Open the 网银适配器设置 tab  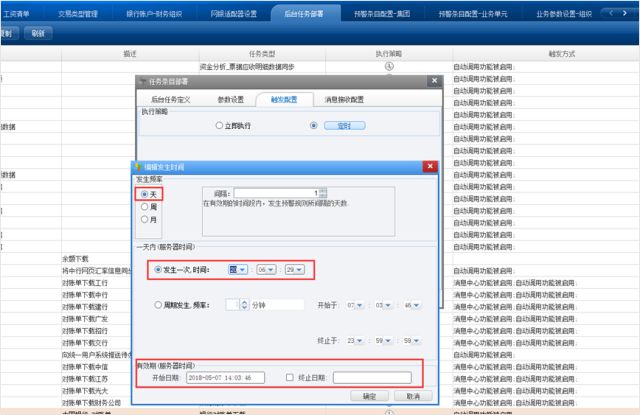234,14
